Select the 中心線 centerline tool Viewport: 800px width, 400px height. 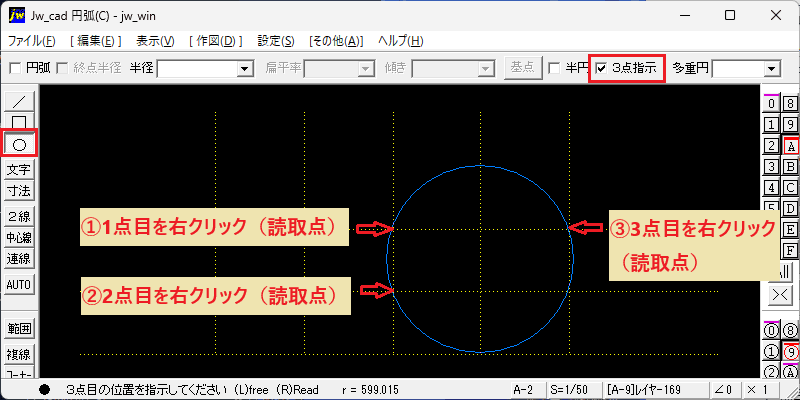coord(19,237)
